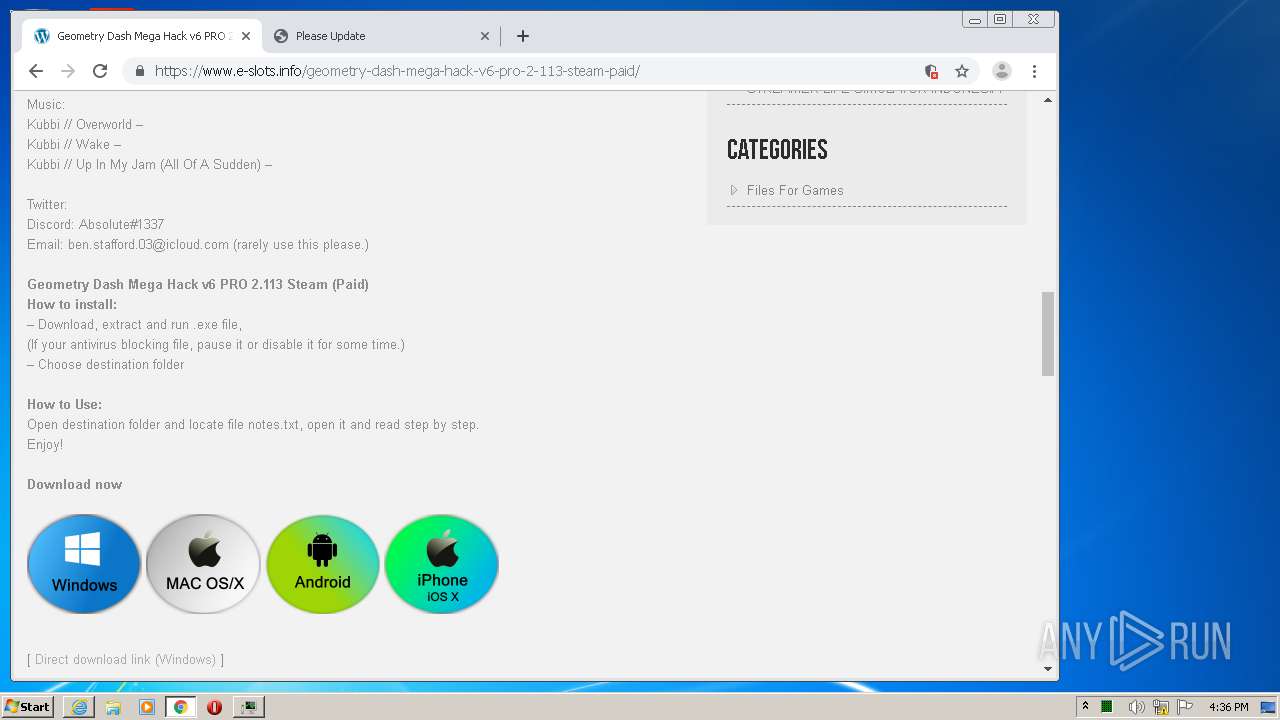Image resolution: width=1280 pixels, height=720 pixels.
Task: Click the 4:36 PM clock
Action: coord(1228,707)
